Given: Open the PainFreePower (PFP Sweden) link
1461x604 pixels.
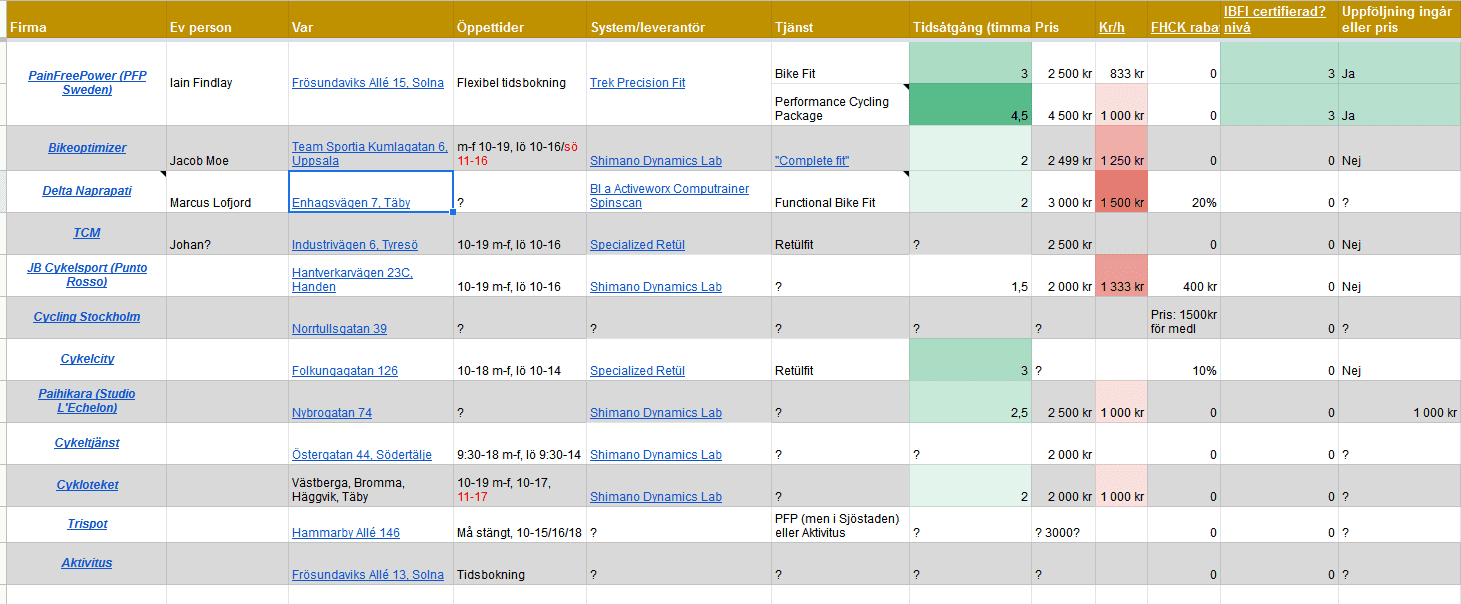Looking at the screenshot, I should (86, 82).
